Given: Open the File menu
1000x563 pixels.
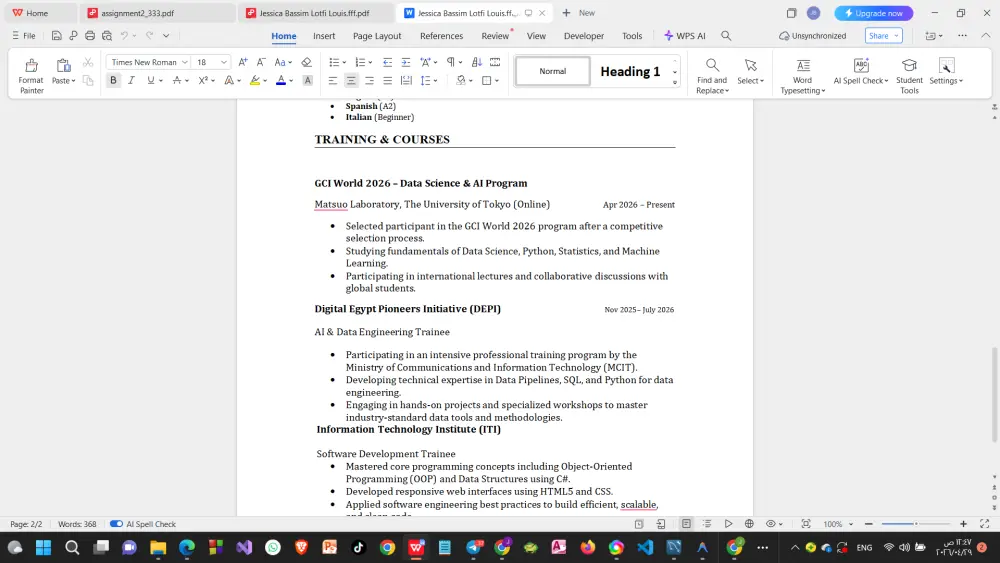Looking at the screenshot, I should 24,36.
